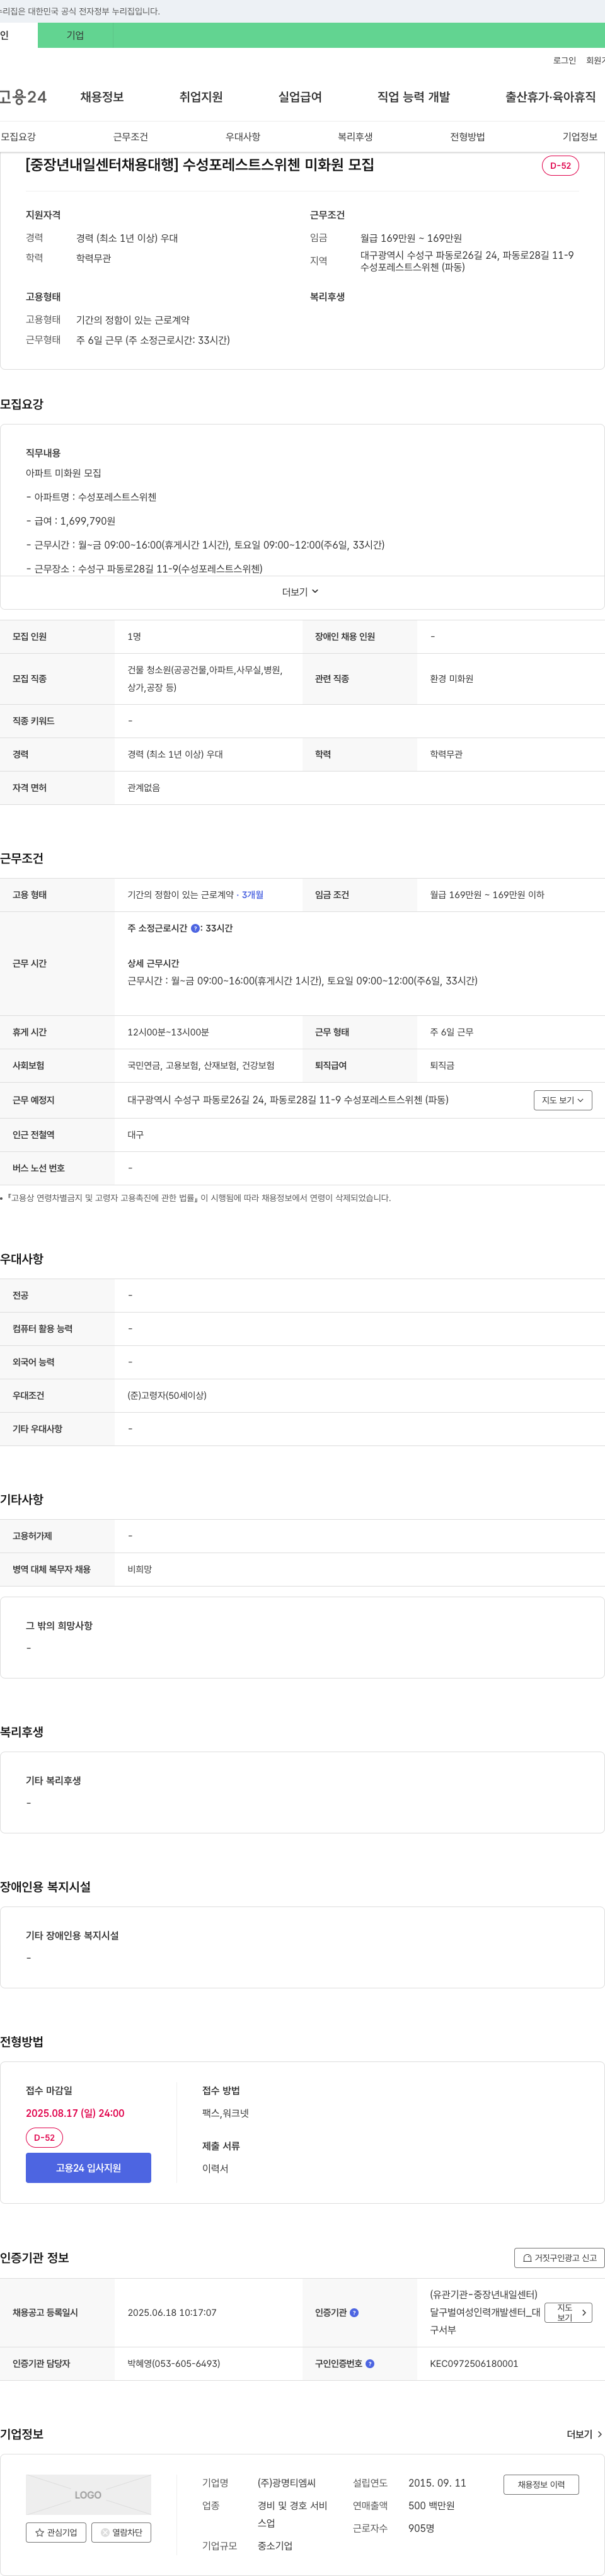Block this posting with 열람차단 button

121,2533
